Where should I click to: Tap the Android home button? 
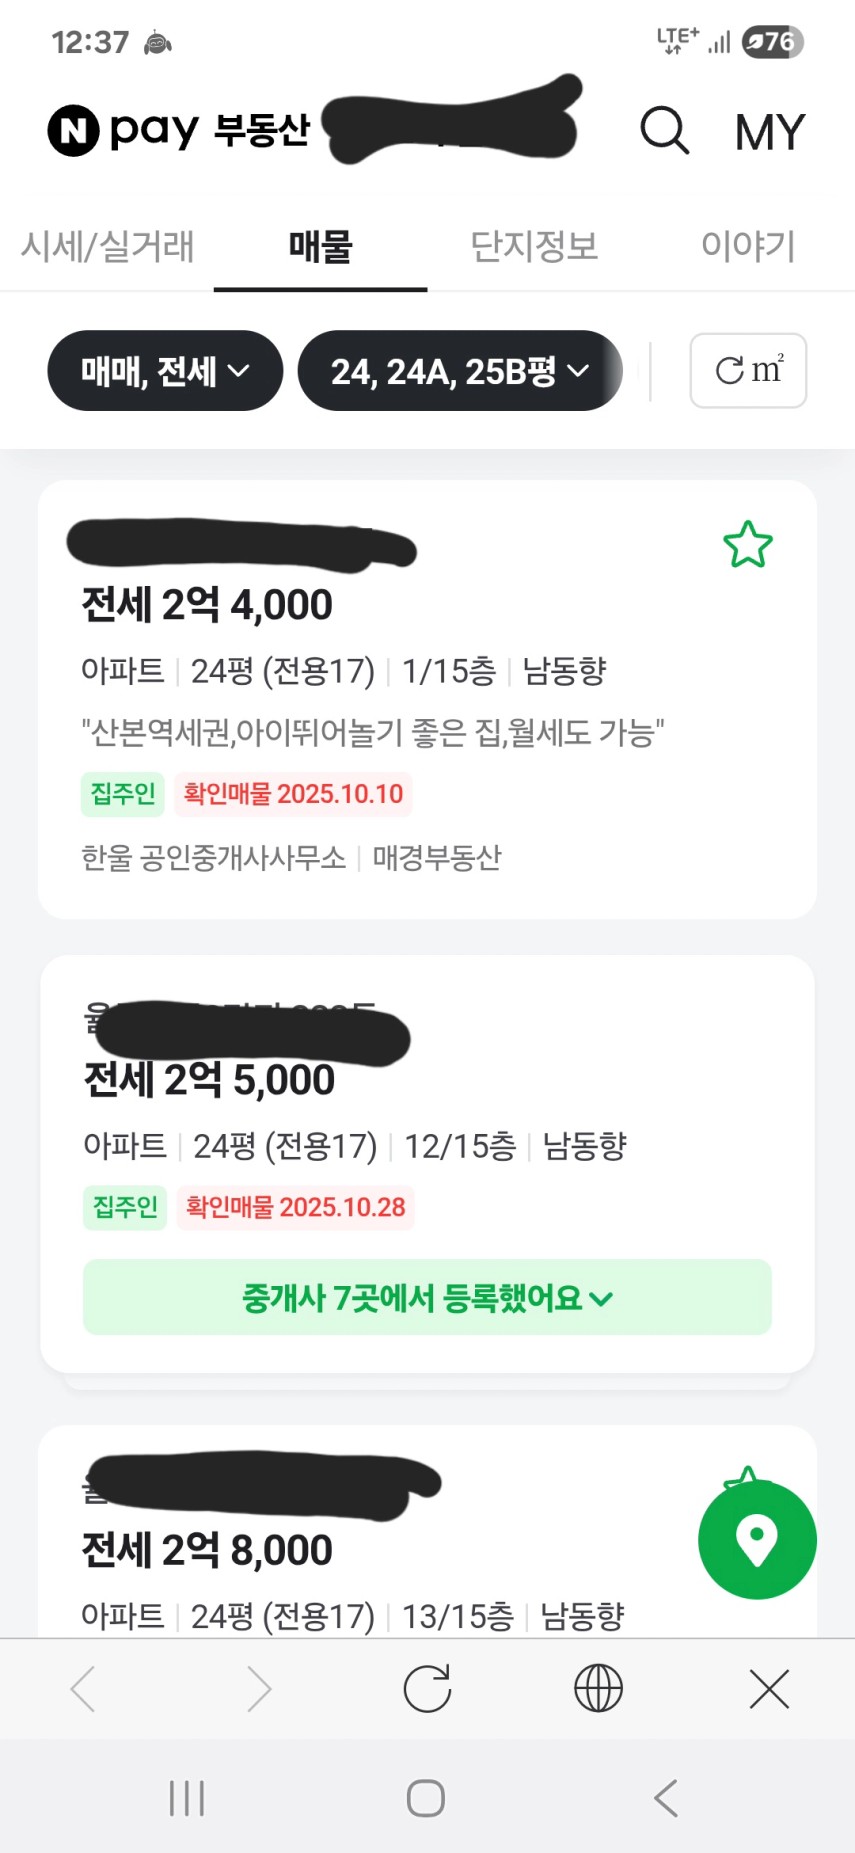click(x=426, y=1798)
